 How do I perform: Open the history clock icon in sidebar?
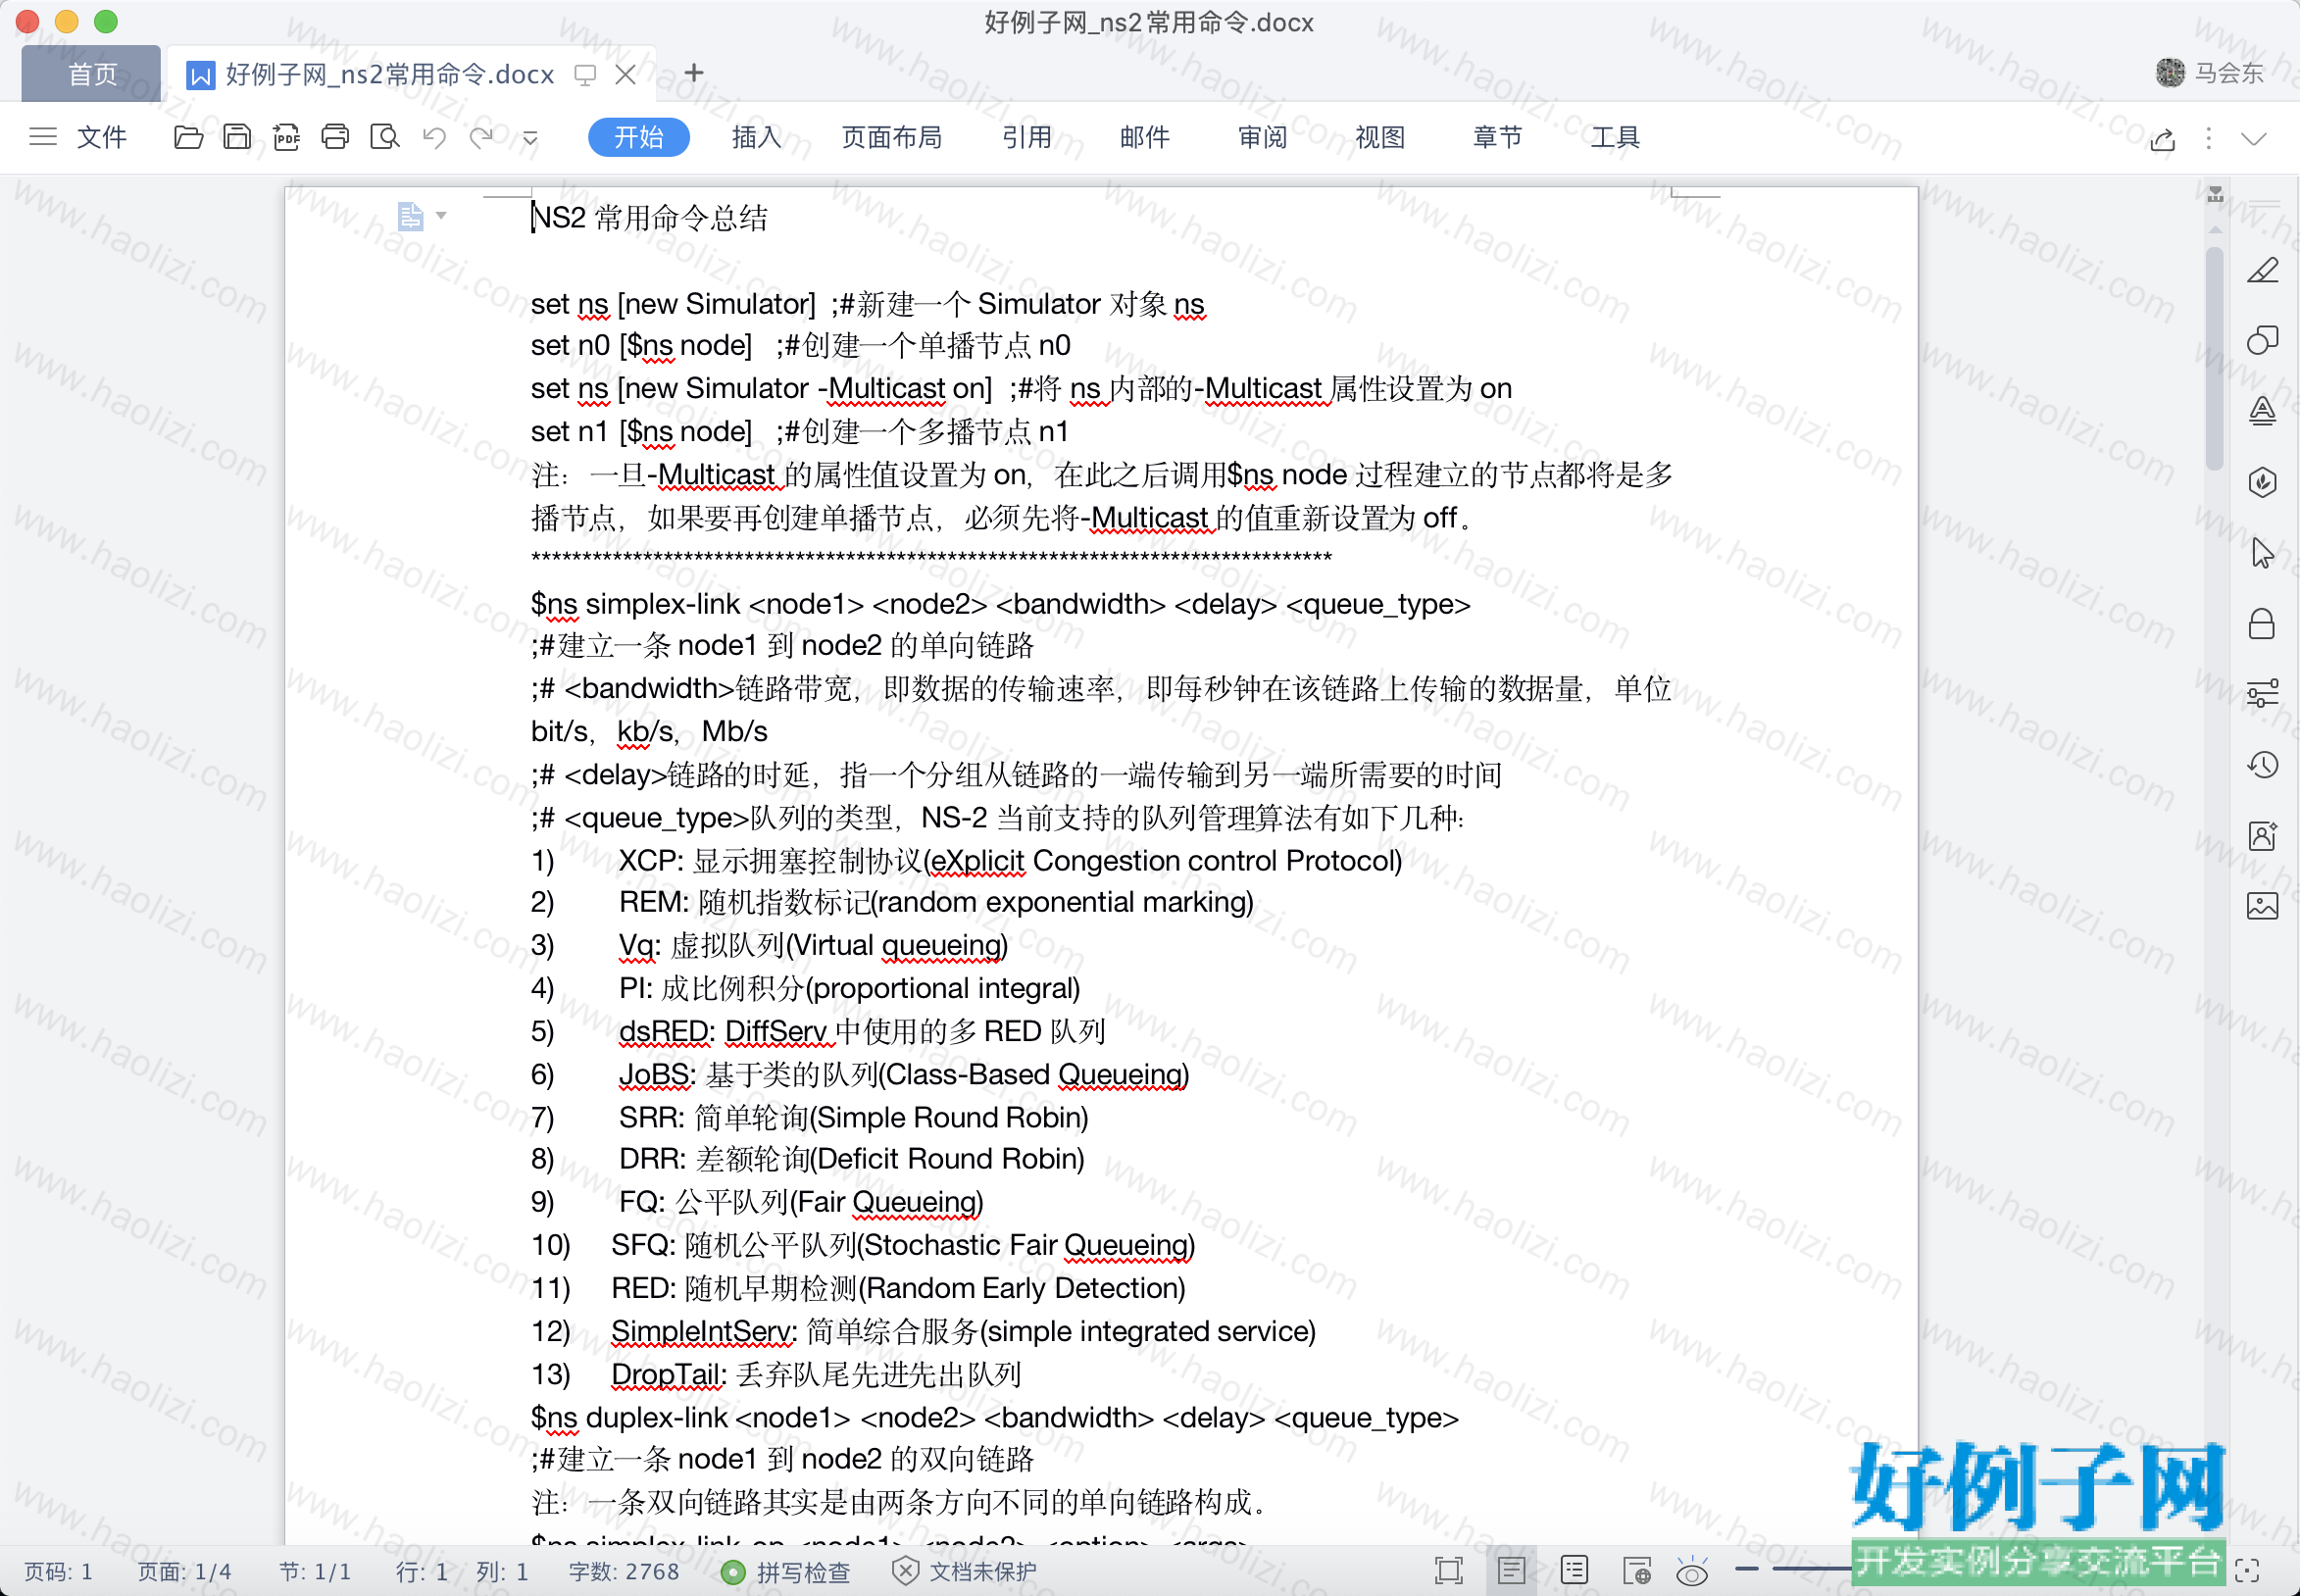coord(2263,765)
